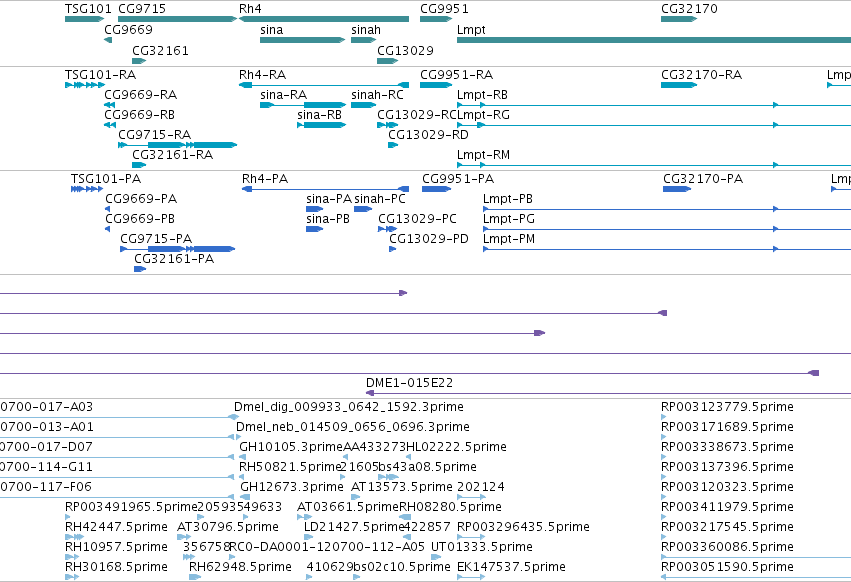Viewport: 851px width, 582px height.
Task: Click the TSG101-RA transcript label
Action: [100, 75]
